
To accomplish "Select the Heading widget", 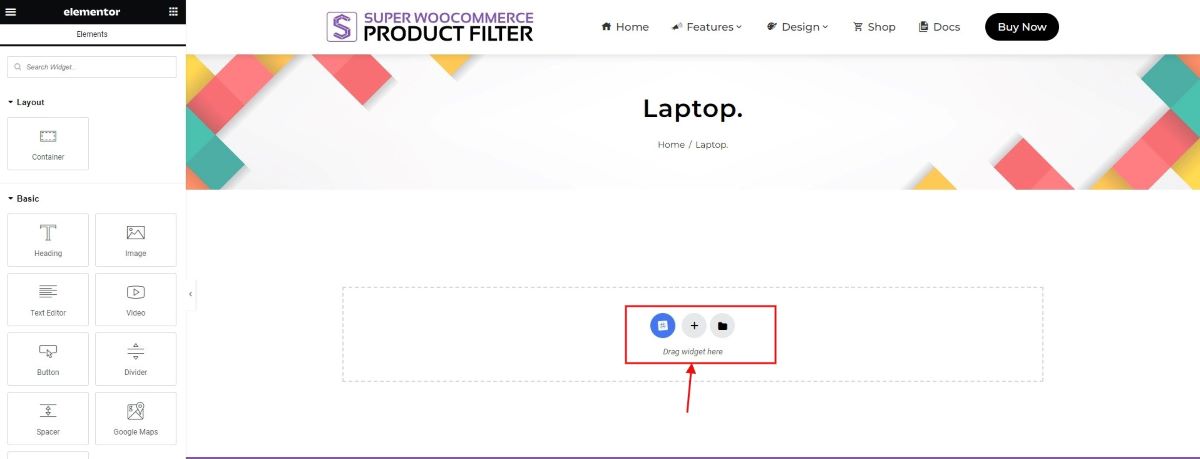I will pyautogui.click(x=48, y=240).
